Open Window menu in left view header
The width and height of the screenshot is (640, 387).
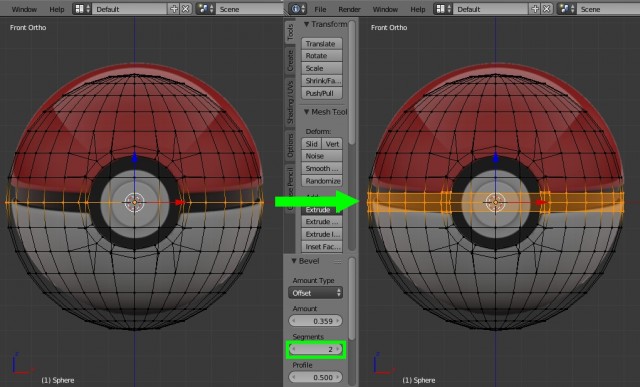24,9
